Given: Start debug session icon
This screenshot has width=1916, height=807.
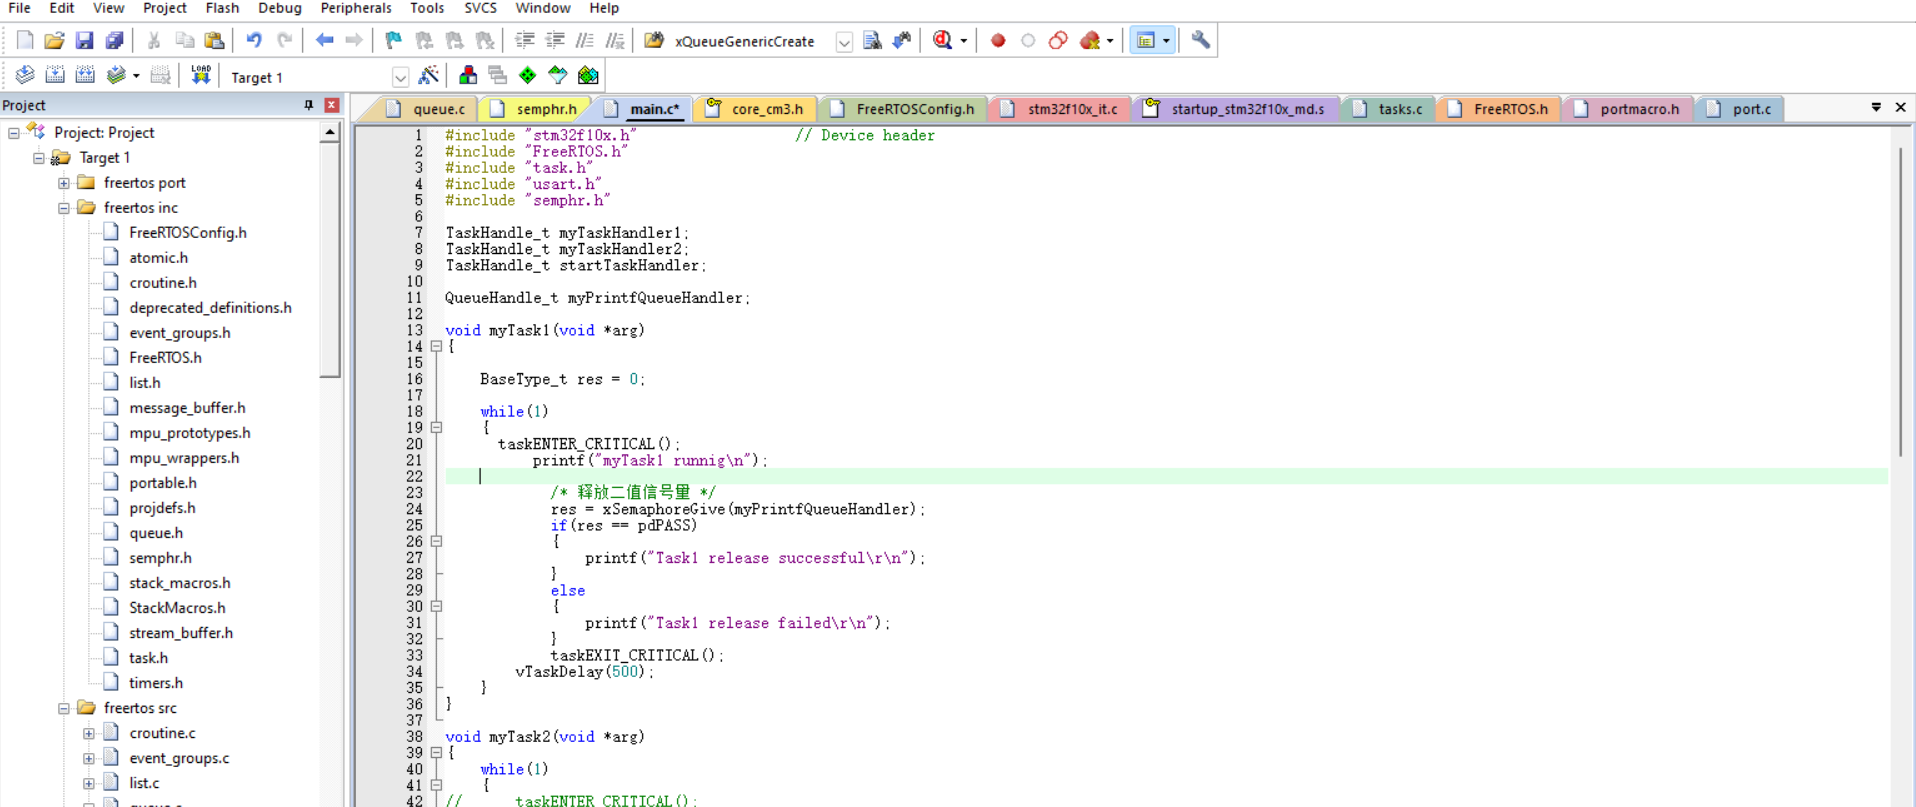Looking at the screenshot, I should pyautogui.click(x=942, y=41).
